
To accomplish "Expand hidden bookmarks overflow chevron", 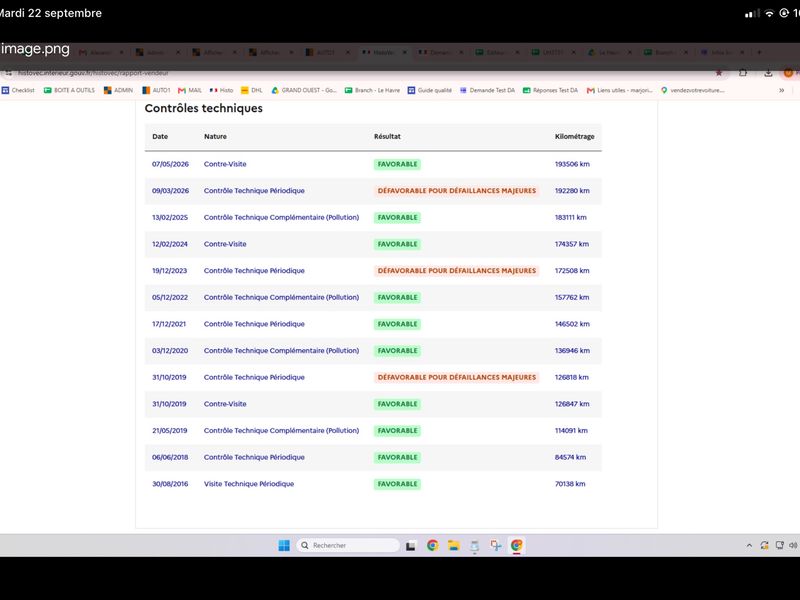I will point(781,90).
